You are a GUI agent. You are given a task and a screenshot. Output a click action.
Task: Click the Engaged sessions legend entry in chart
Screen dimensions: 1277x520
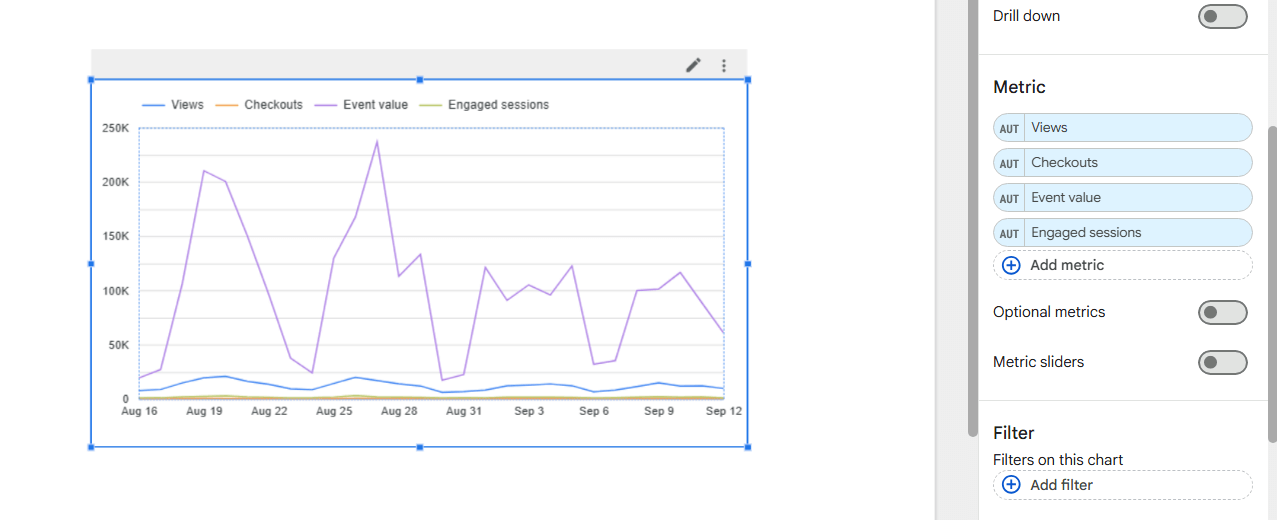tap(484, 105)
